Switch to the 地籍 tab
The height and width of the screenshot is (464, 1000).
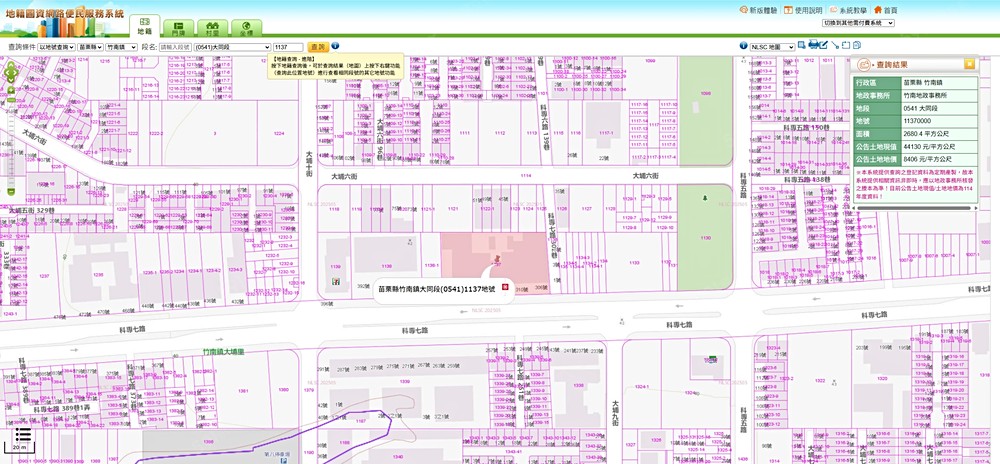[144, 26]
